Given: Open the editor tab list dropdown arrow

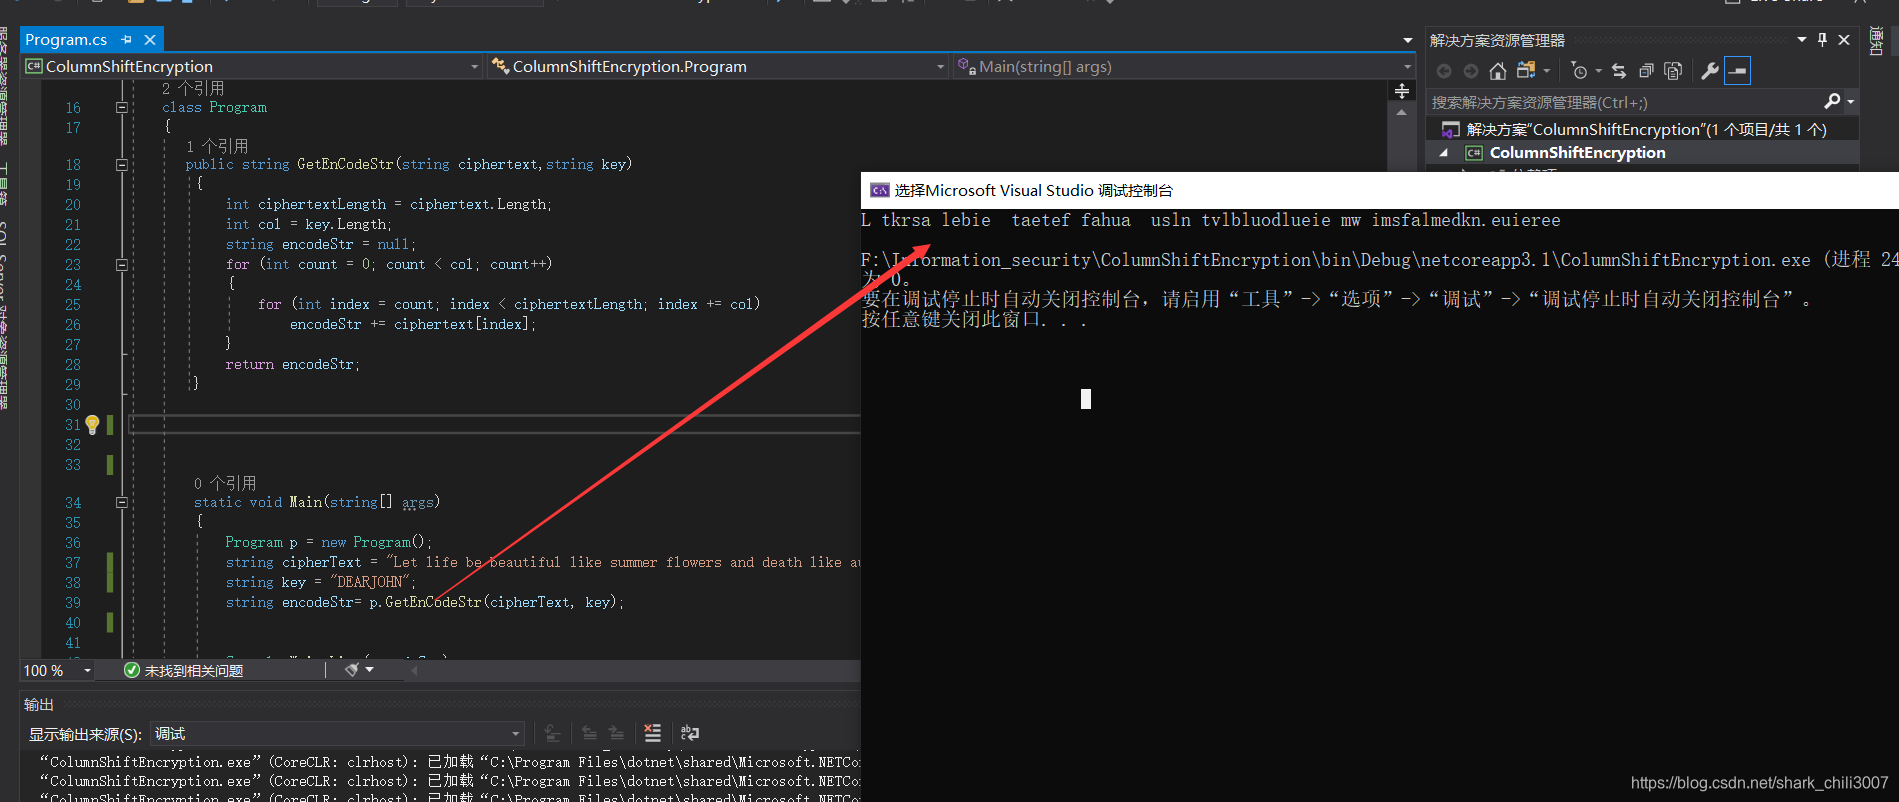Looking at the screenshot, I should click(1408, 40).
